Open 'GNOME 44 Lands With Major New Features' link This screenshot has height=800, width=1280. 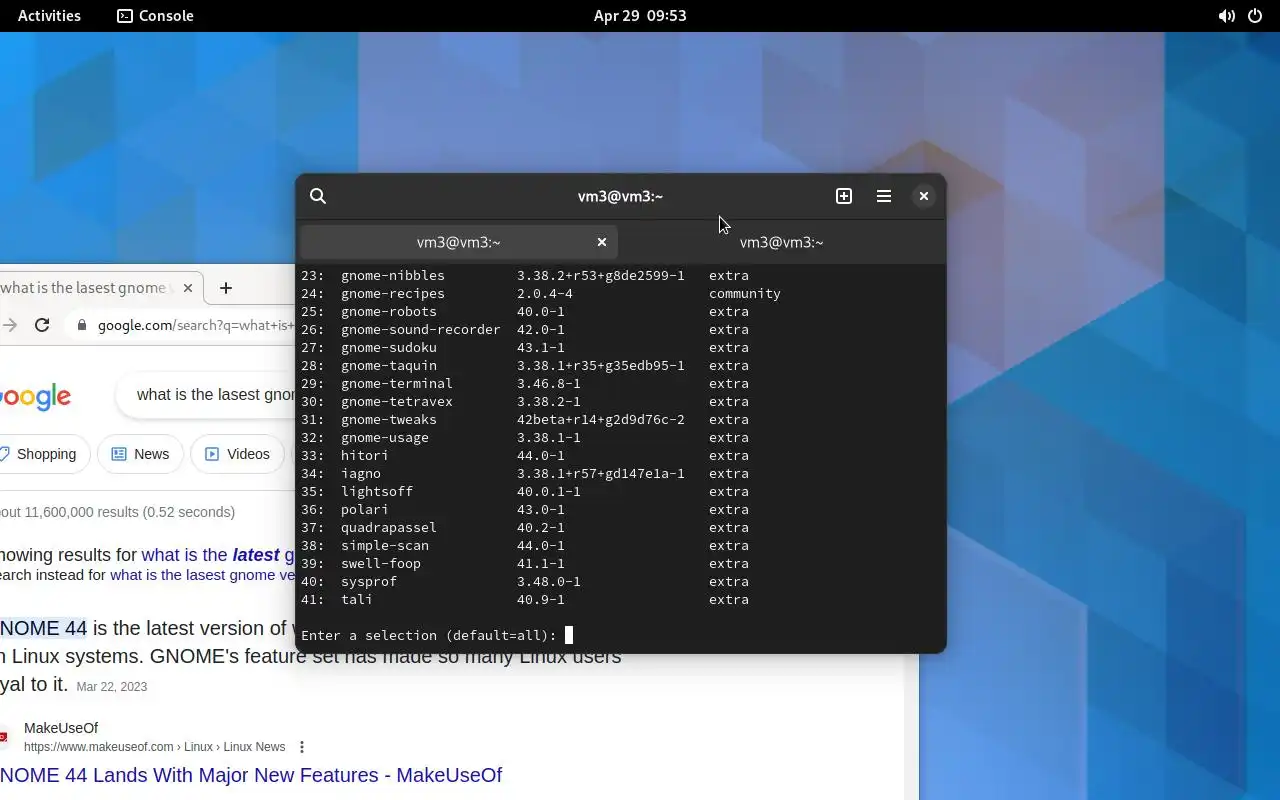(x=251, y=775)
